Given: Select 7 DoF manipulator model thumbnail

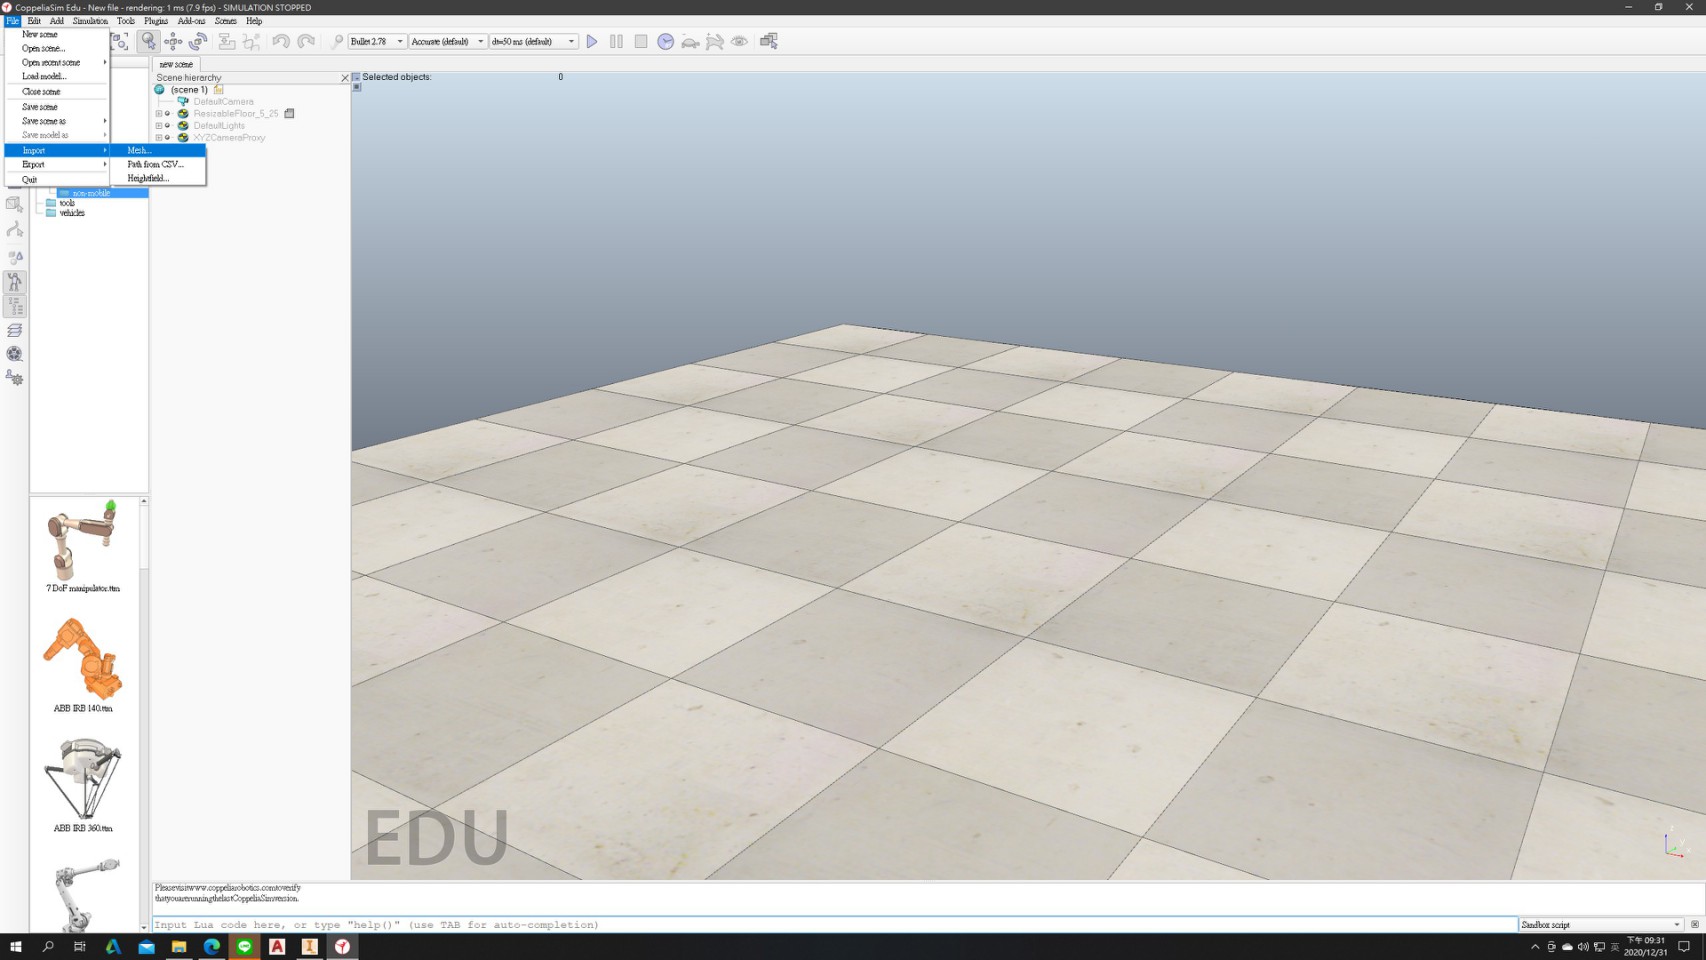Looking at the screenshot, I should coord(83,546).
